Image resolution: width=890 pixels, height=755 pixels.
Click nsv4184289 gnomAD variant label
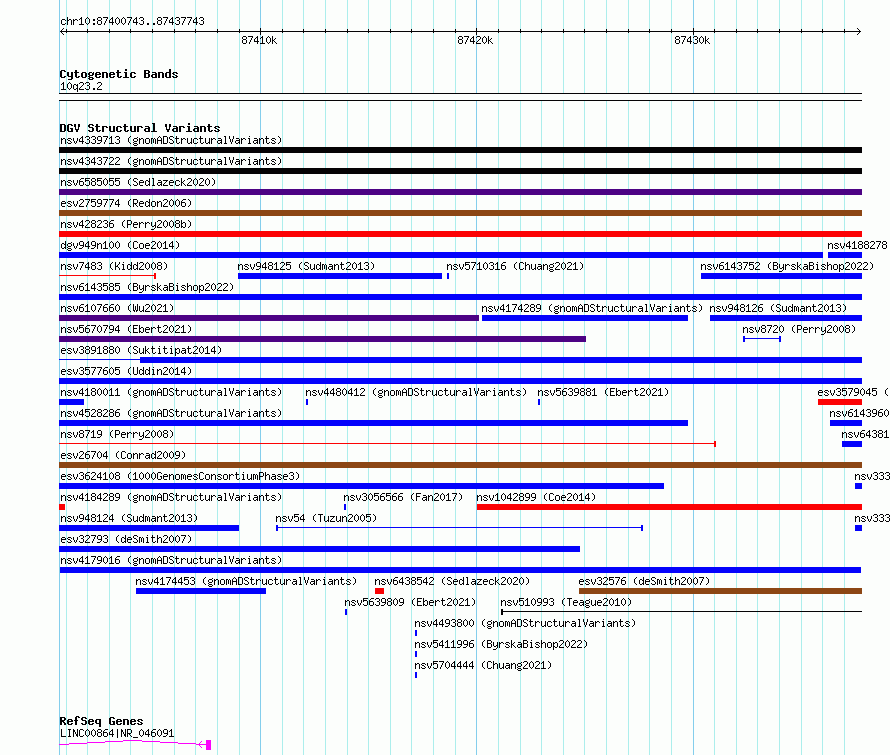(171, 497)
